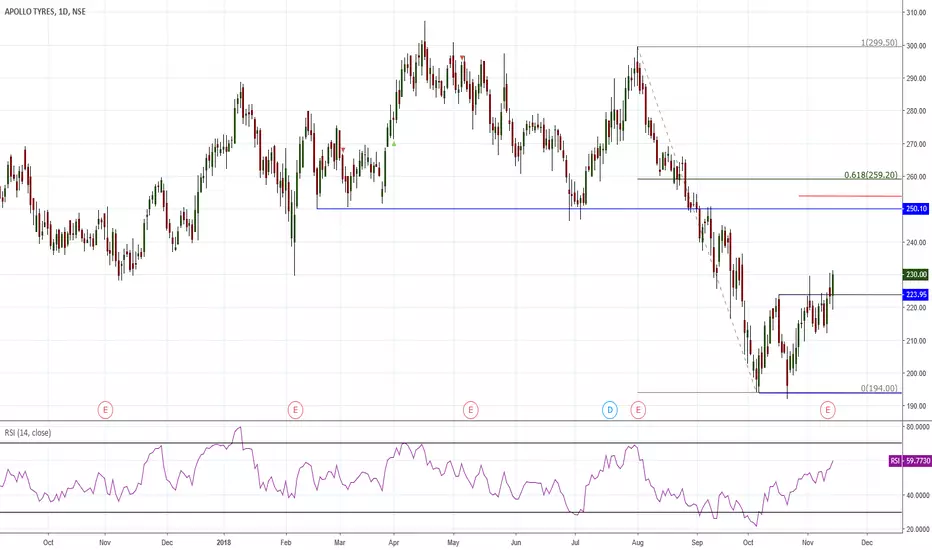The width and height of the screenshot is (932, 550).
Task: Click the 2018 label on time axis
Action: [x=223, y=542]
